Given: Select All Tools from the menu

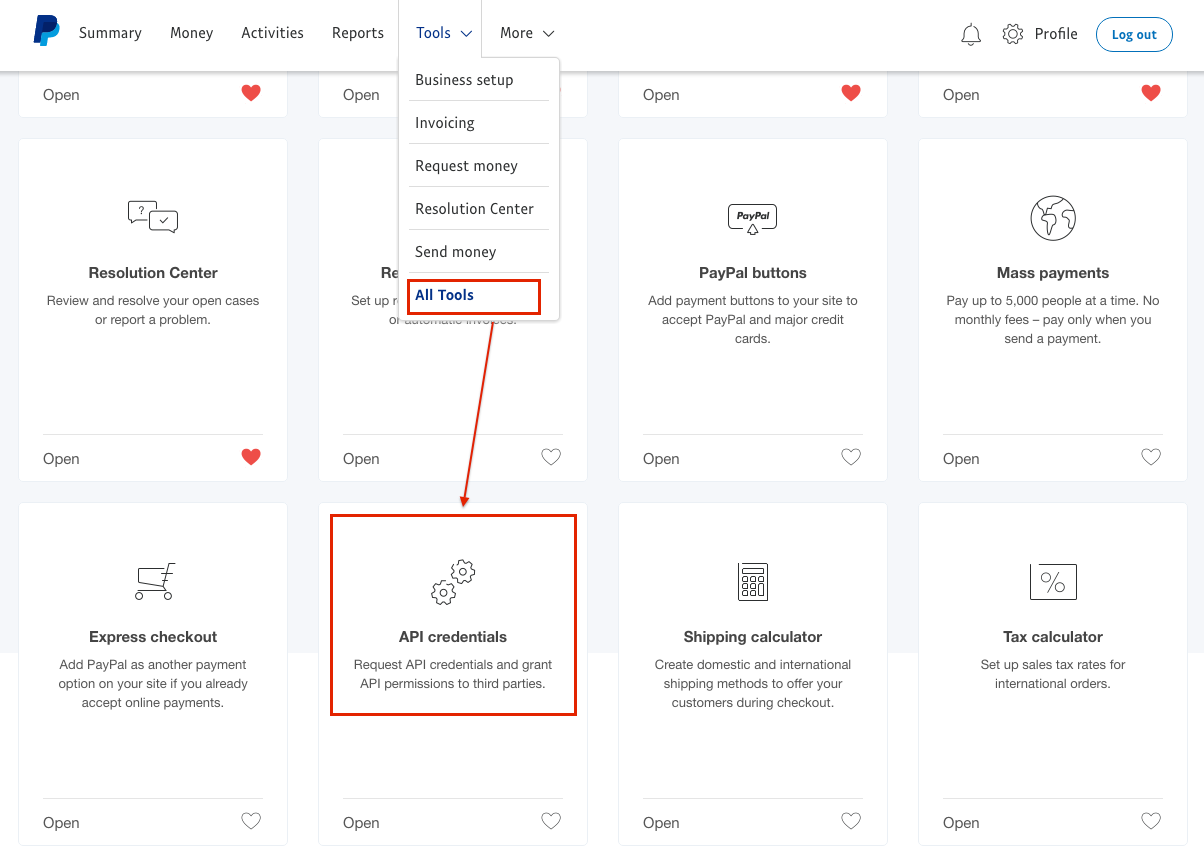Looking at the screenshot, I should pos(474,295).
